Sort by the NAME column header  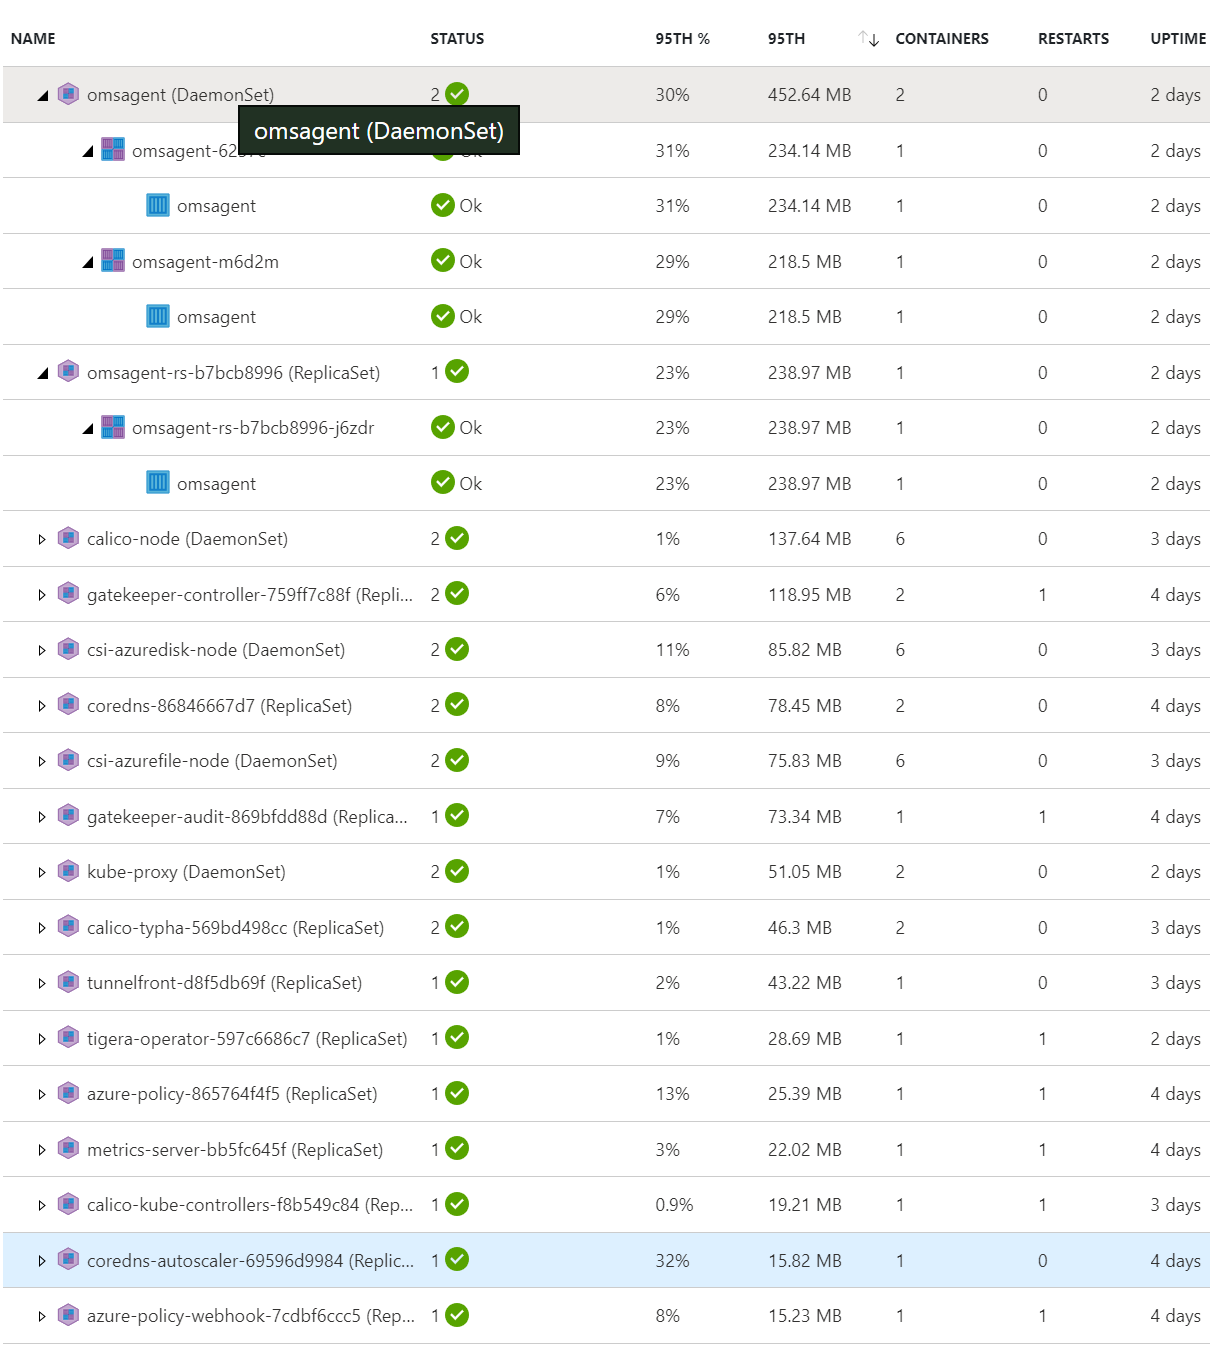32,38
